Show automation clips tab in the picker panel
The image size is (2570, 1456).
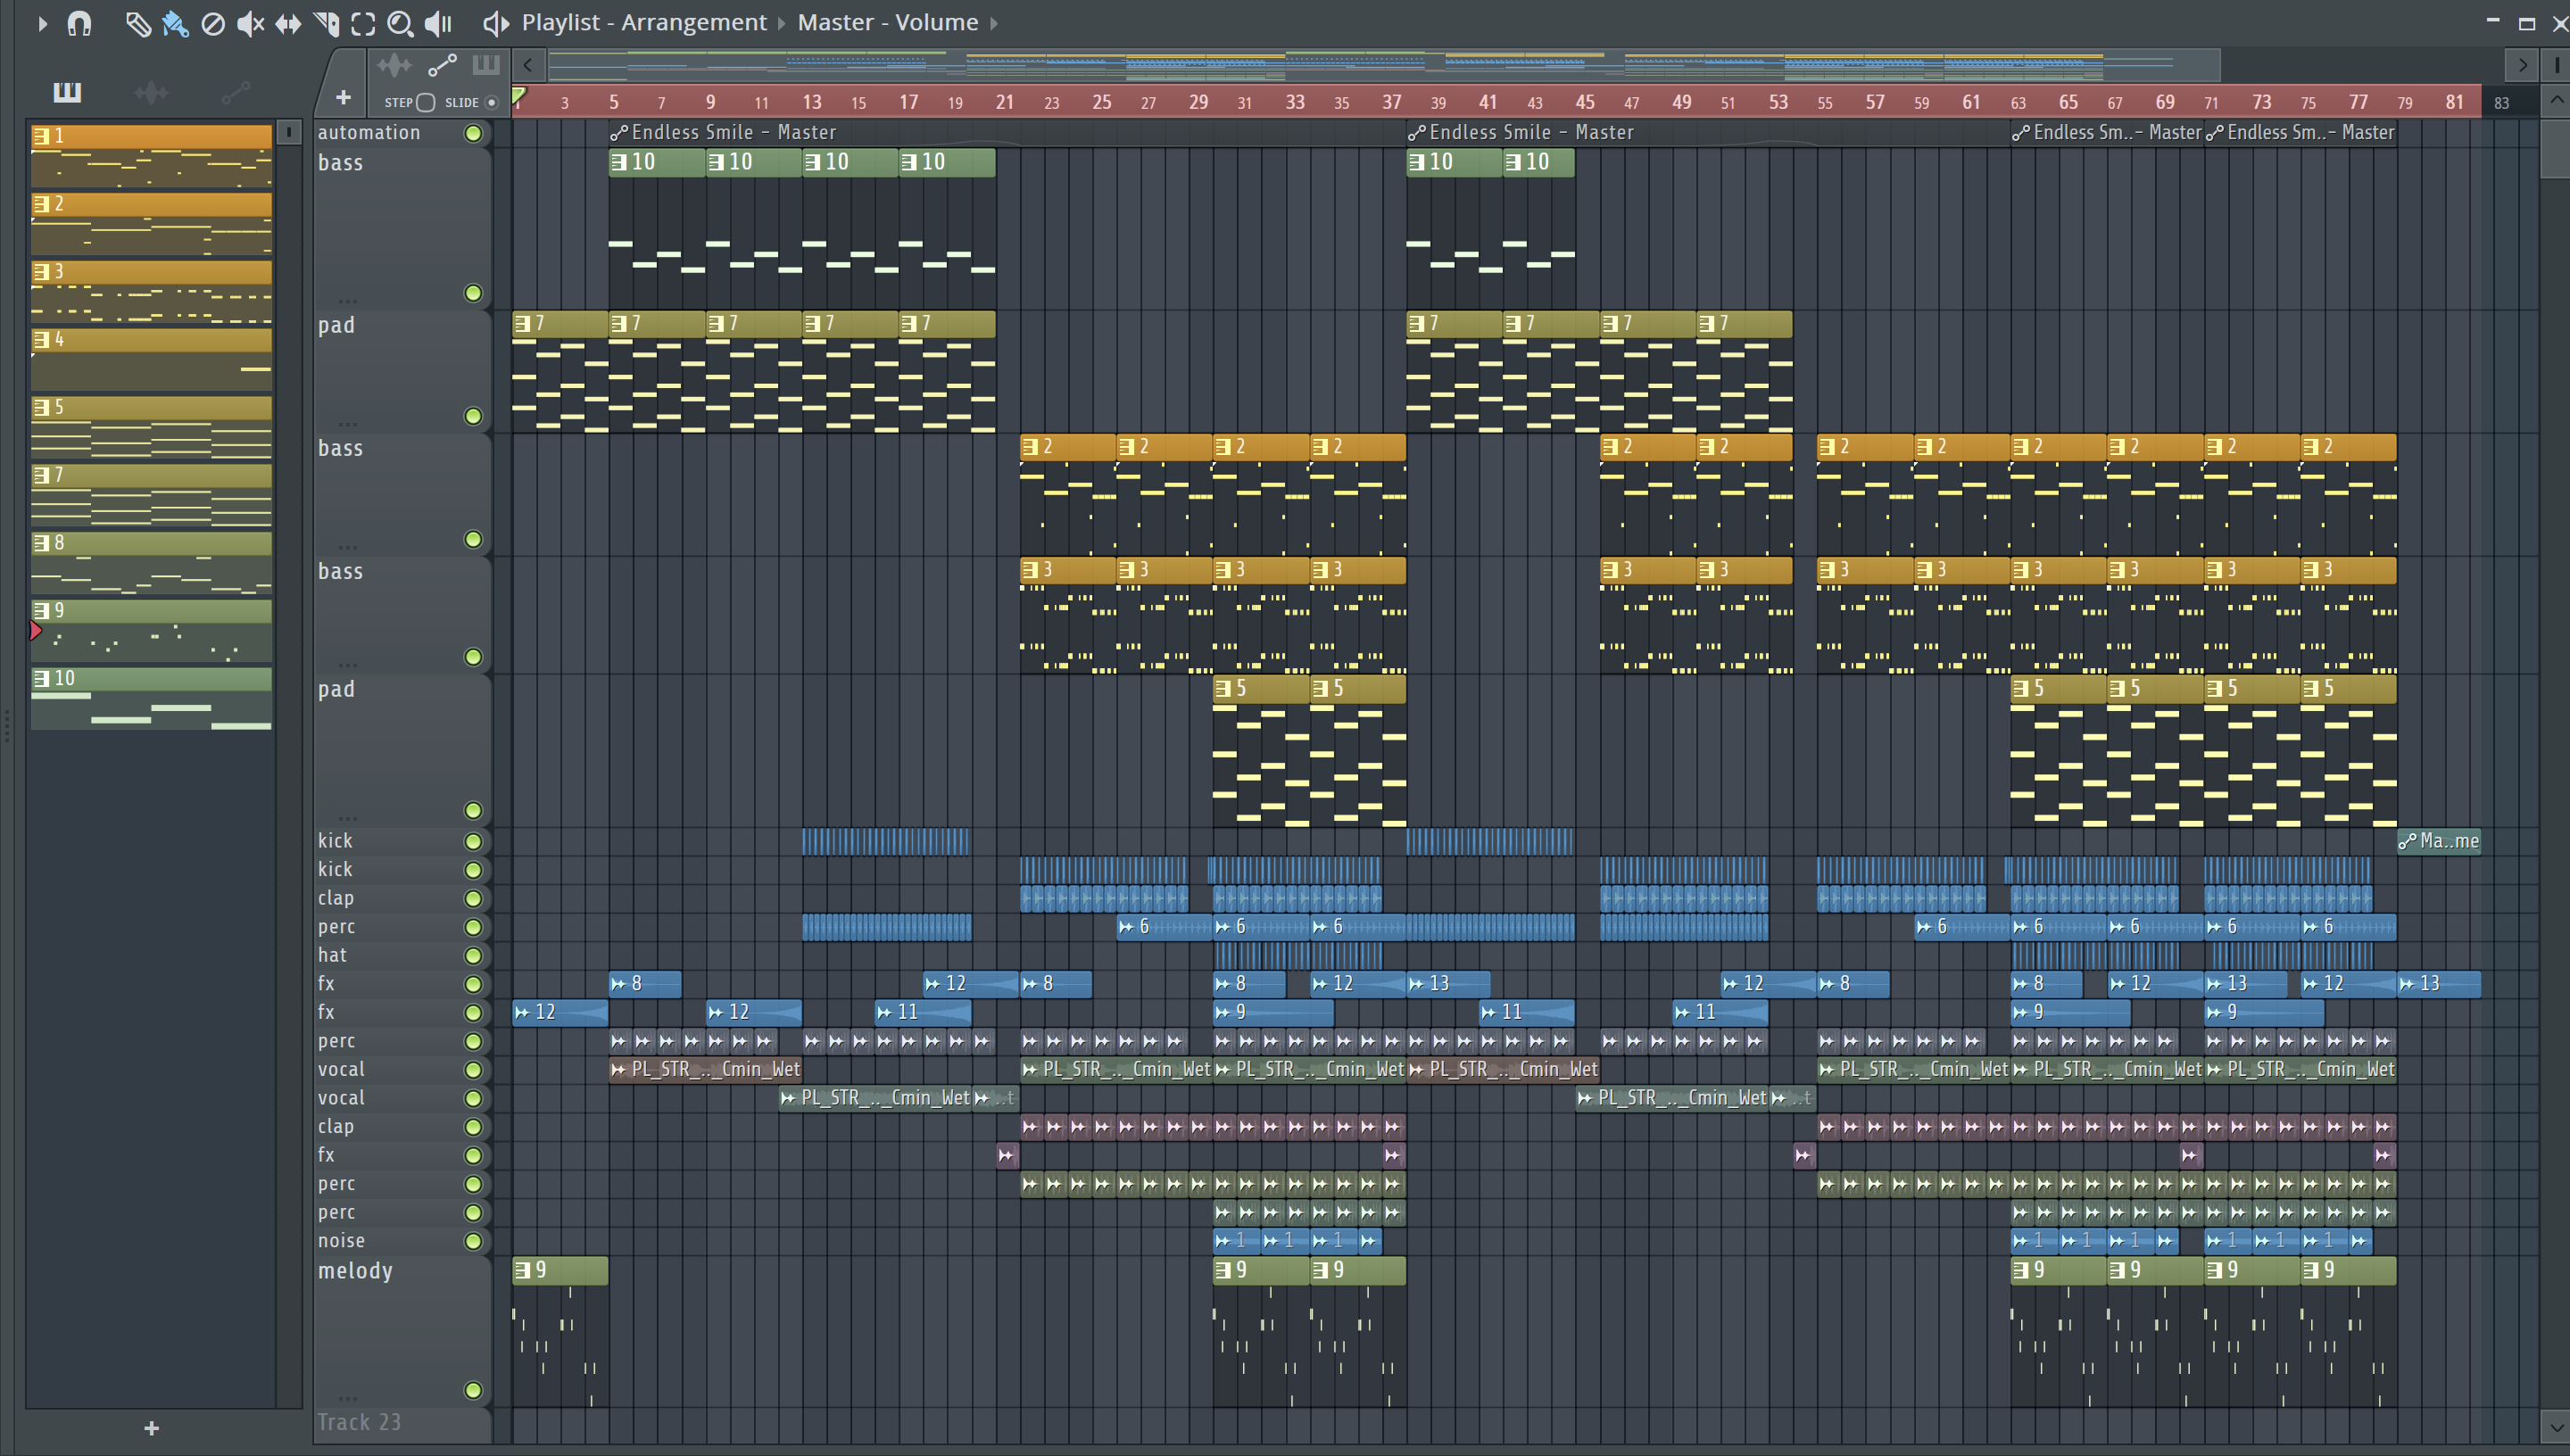coord(236,93)
